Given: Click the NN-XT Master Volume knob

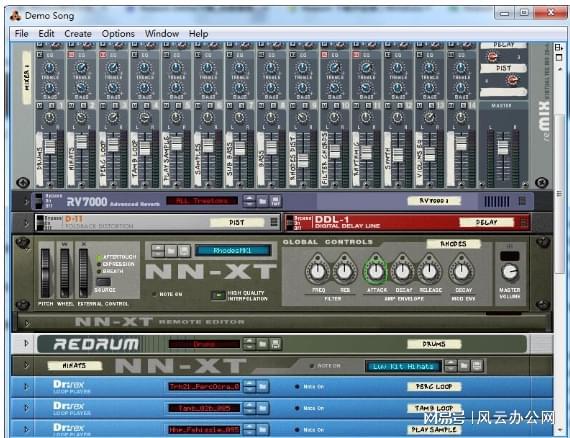Looking at the screenshot, I should [x=510, y=272].
